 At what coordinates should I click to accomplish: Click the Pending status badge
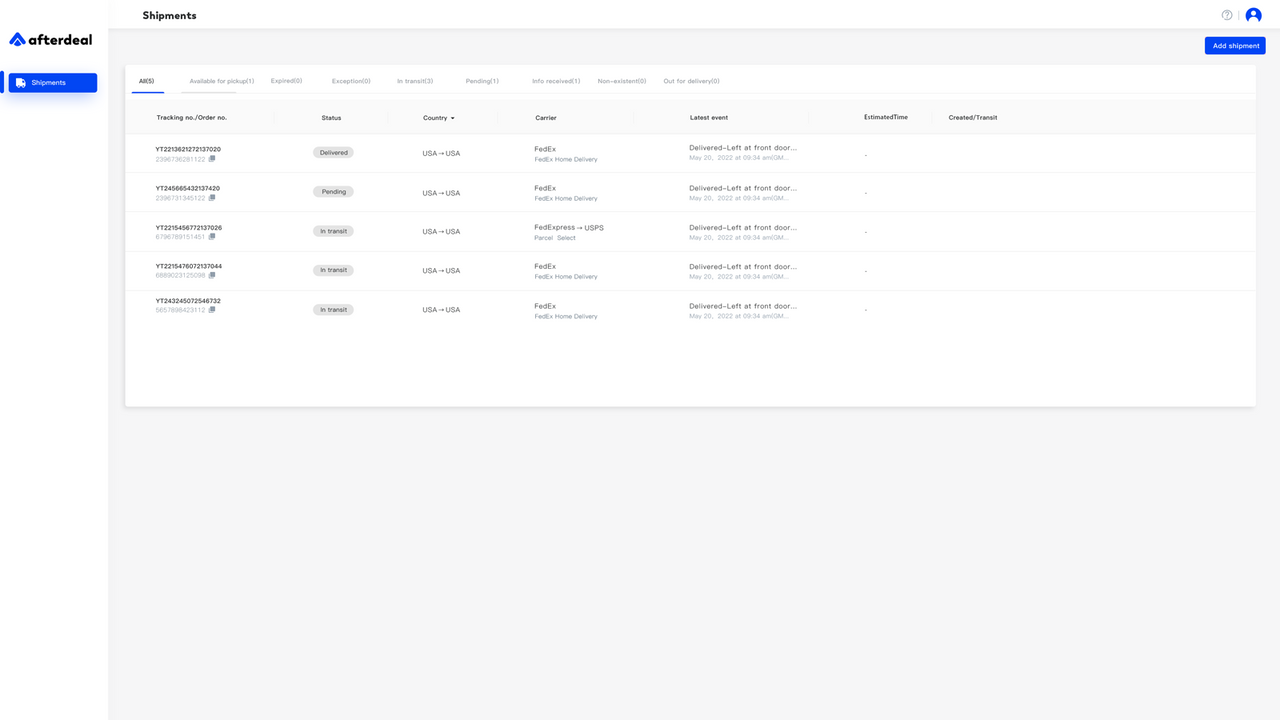pos(333,192)
